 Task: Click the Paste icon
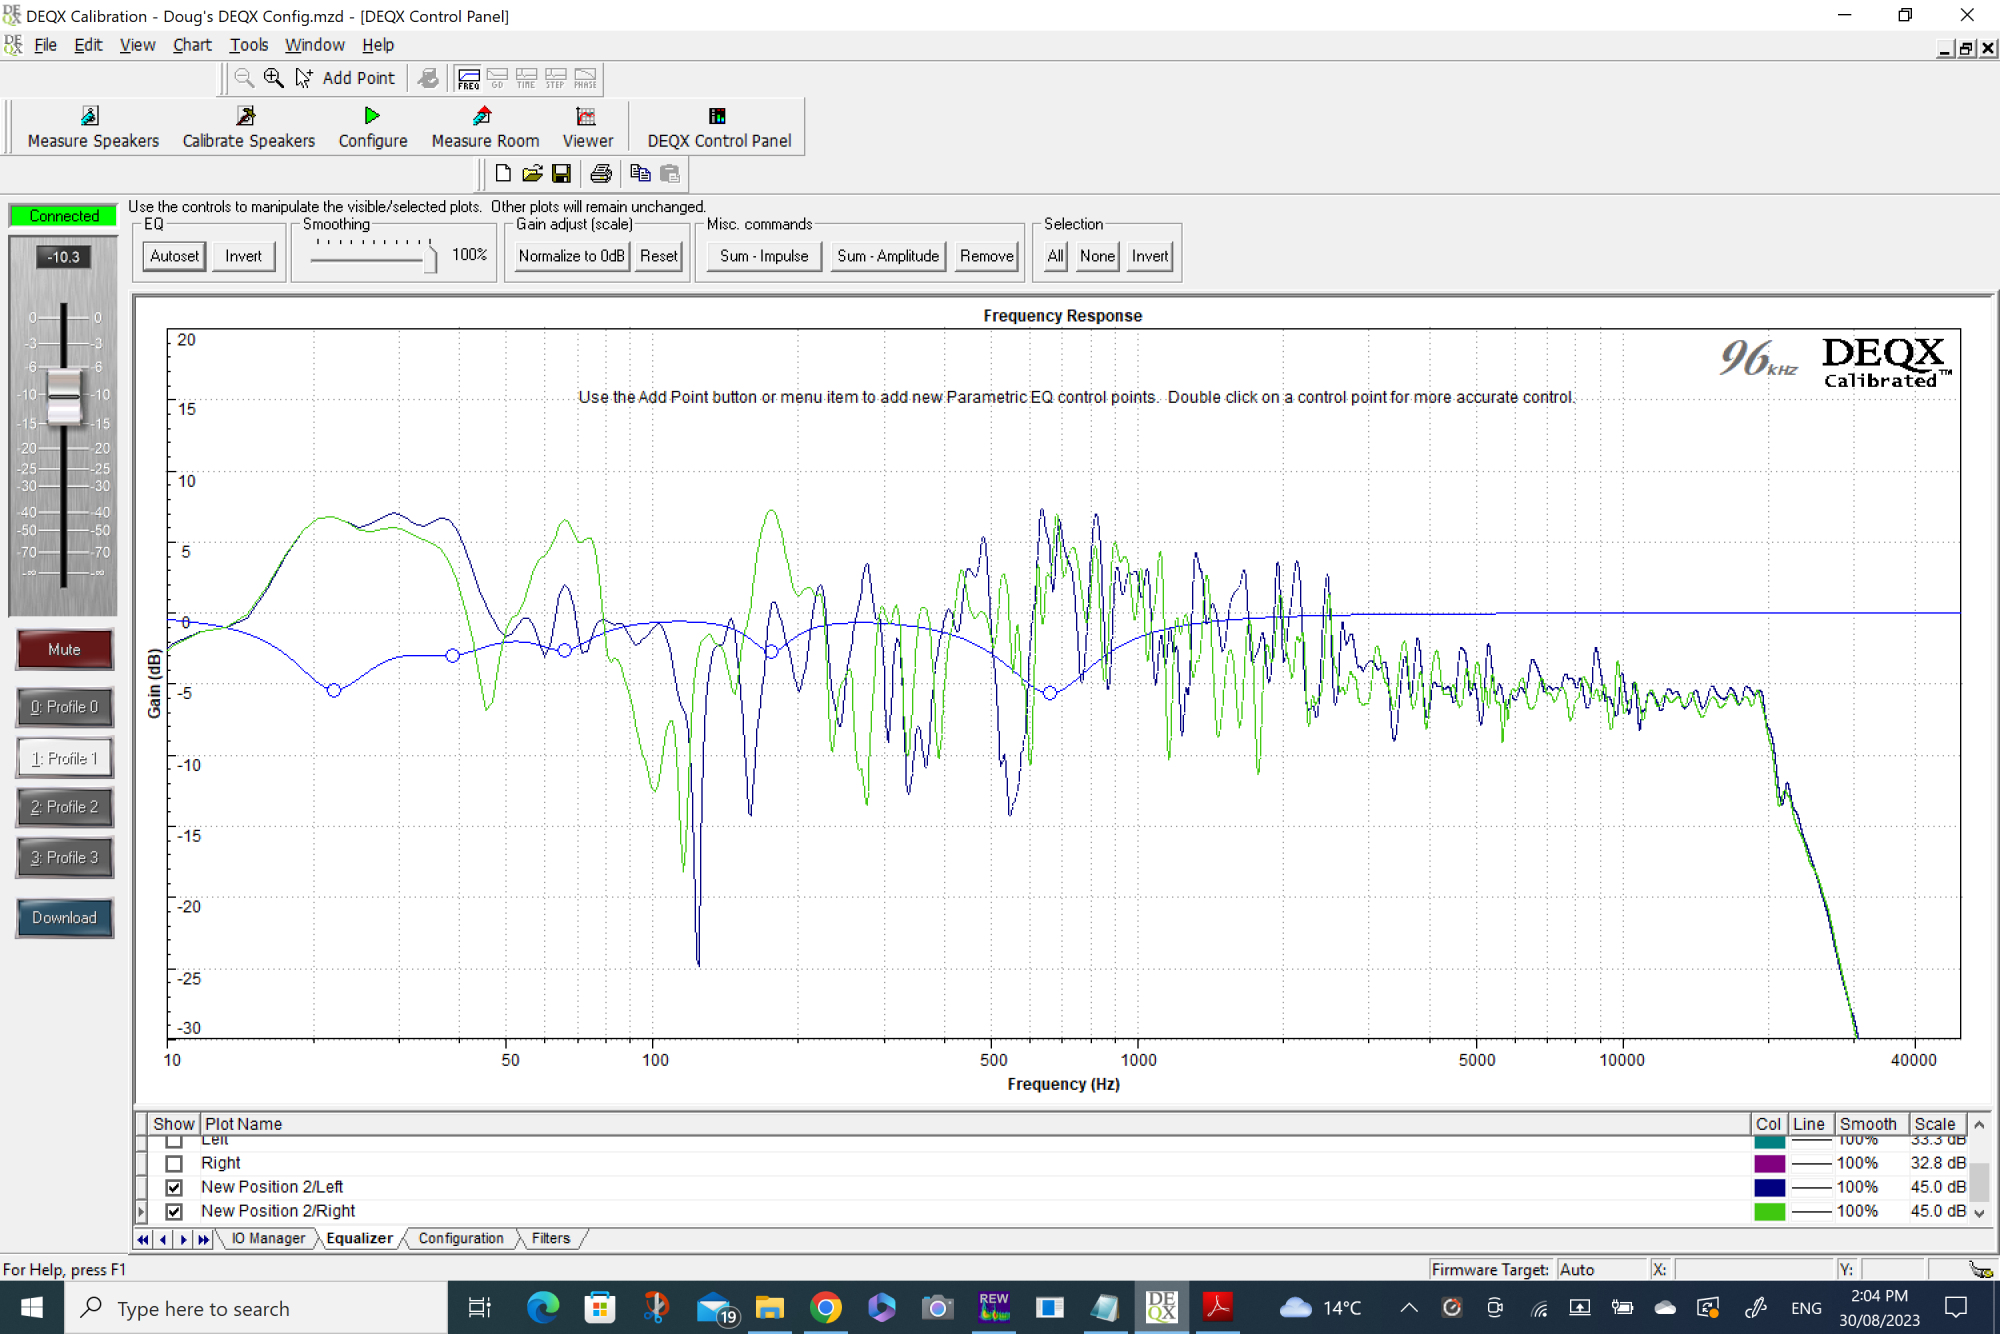coord(670,174)
